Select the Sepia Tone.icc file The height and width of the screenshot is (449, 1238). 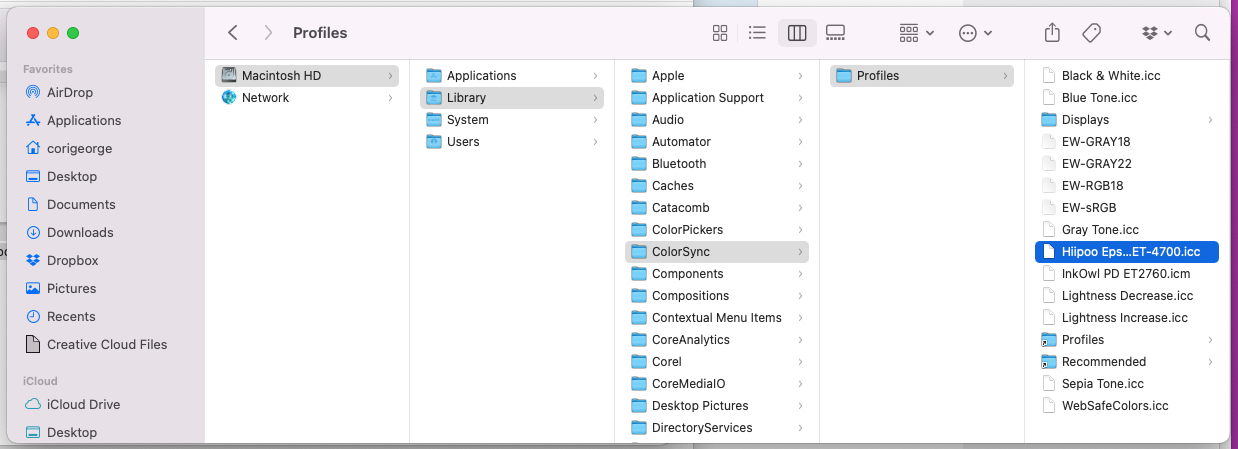coord(1102,383)
